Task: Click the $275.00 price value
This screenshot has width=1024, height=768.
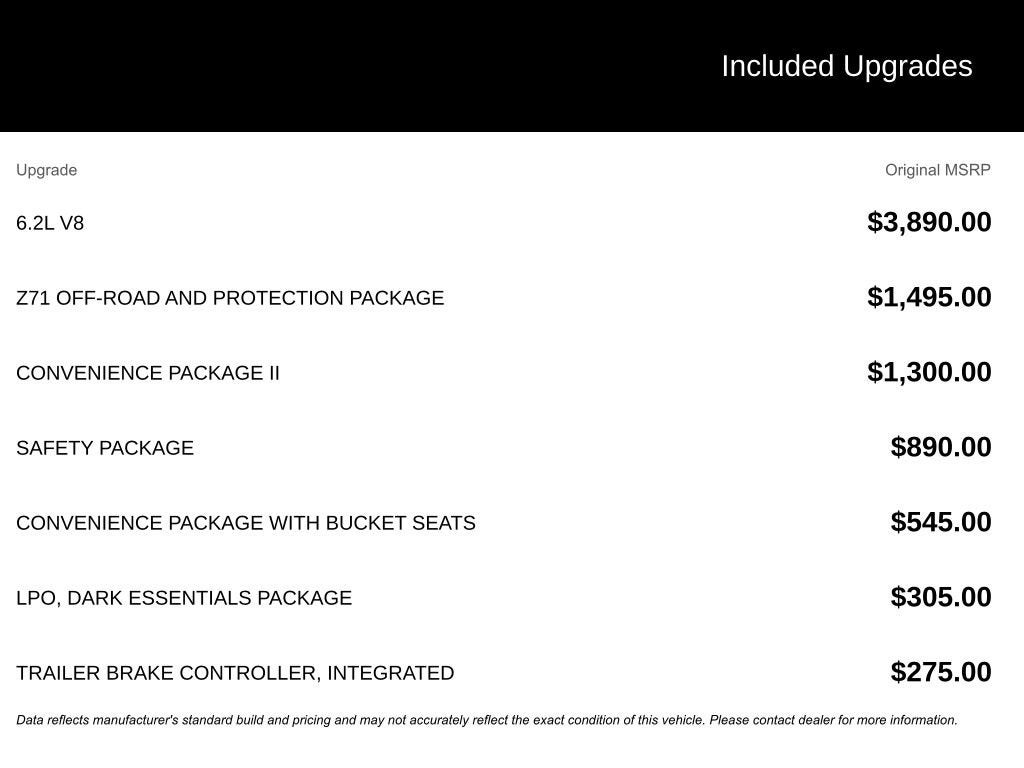Action: pos(941,673)
